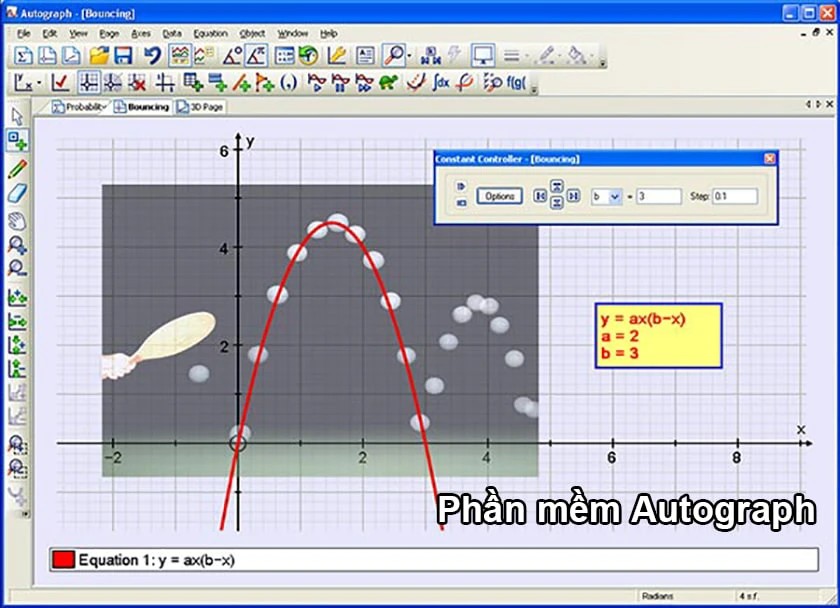Click the right arrow increase-value button
Viewport: 840px width, 608px height.
tap(573, 196)
